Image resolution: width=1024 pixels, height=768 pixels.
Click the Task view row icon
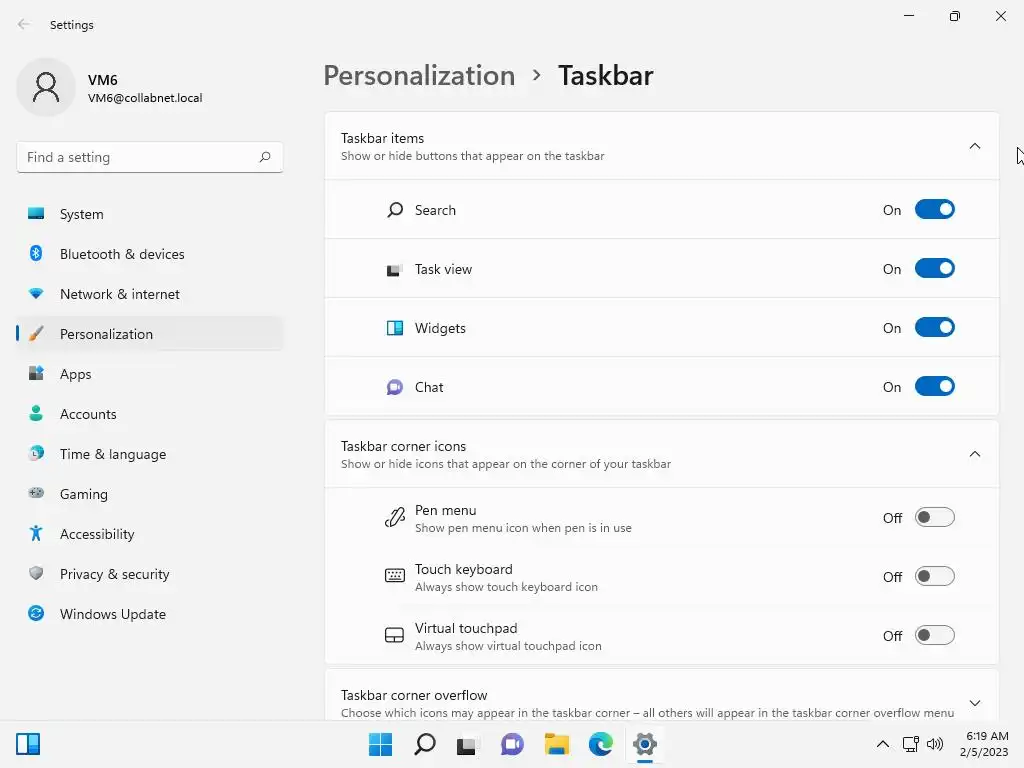(394, 269)
